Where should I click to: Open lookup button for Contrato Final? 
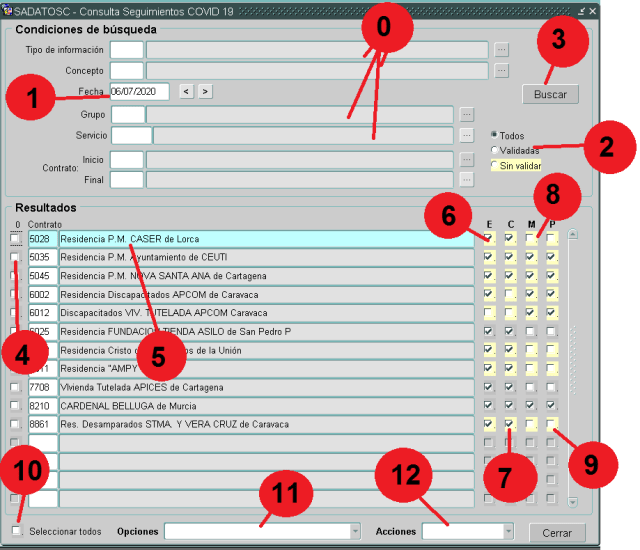[x=466, y=179]
